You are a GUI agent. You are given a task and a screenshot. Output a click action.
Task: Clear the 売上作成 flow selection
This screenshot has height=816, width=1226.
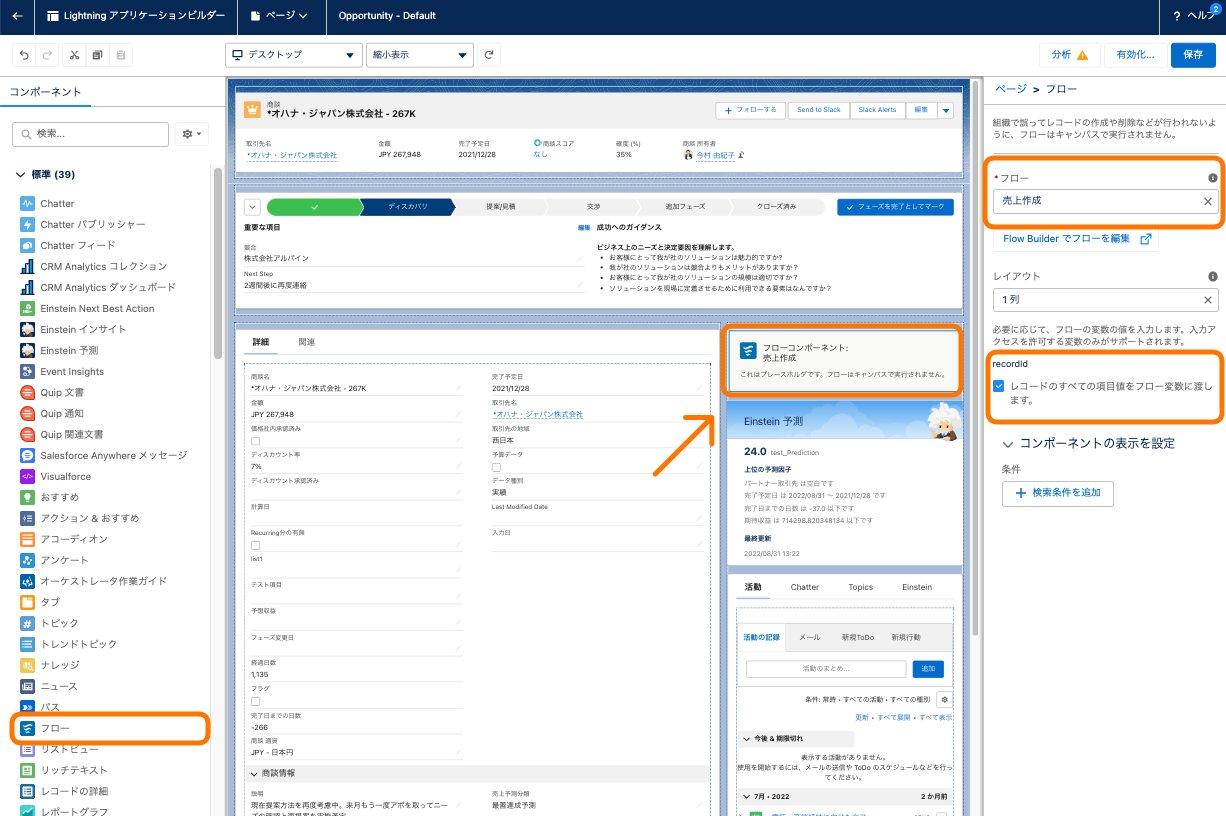(1207, 201)
